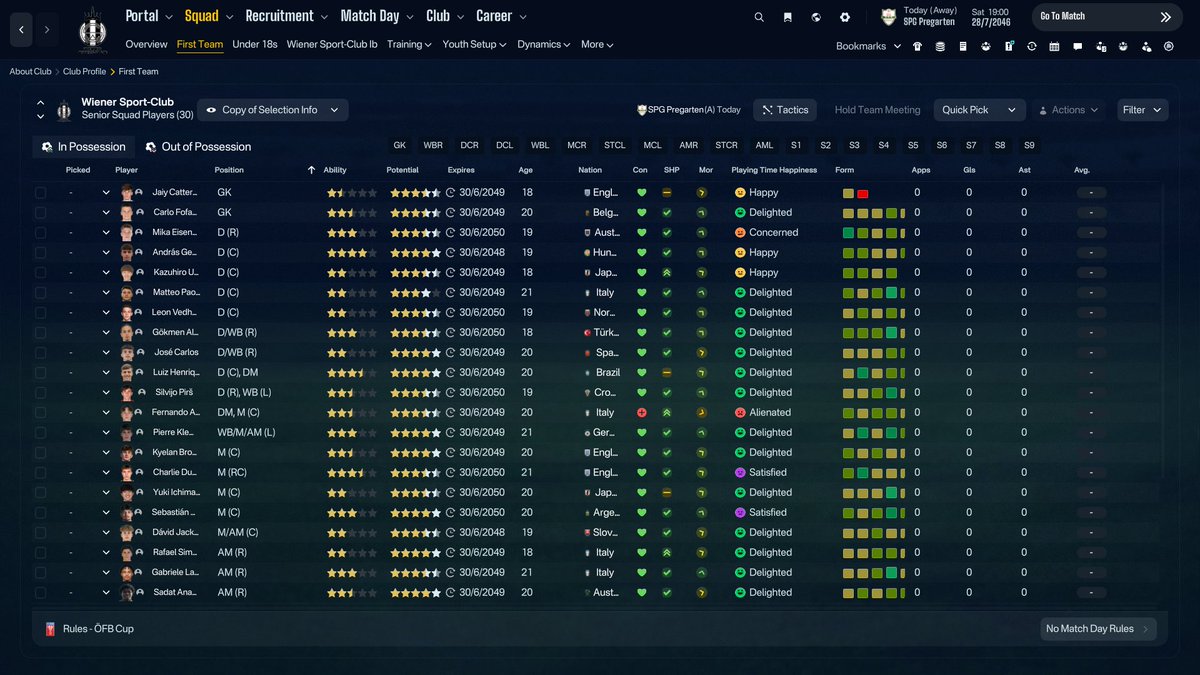Click the SPG Pregarten club badge
The width and height of the screenshot is (1200, 675).
click(x=888, y=17)
